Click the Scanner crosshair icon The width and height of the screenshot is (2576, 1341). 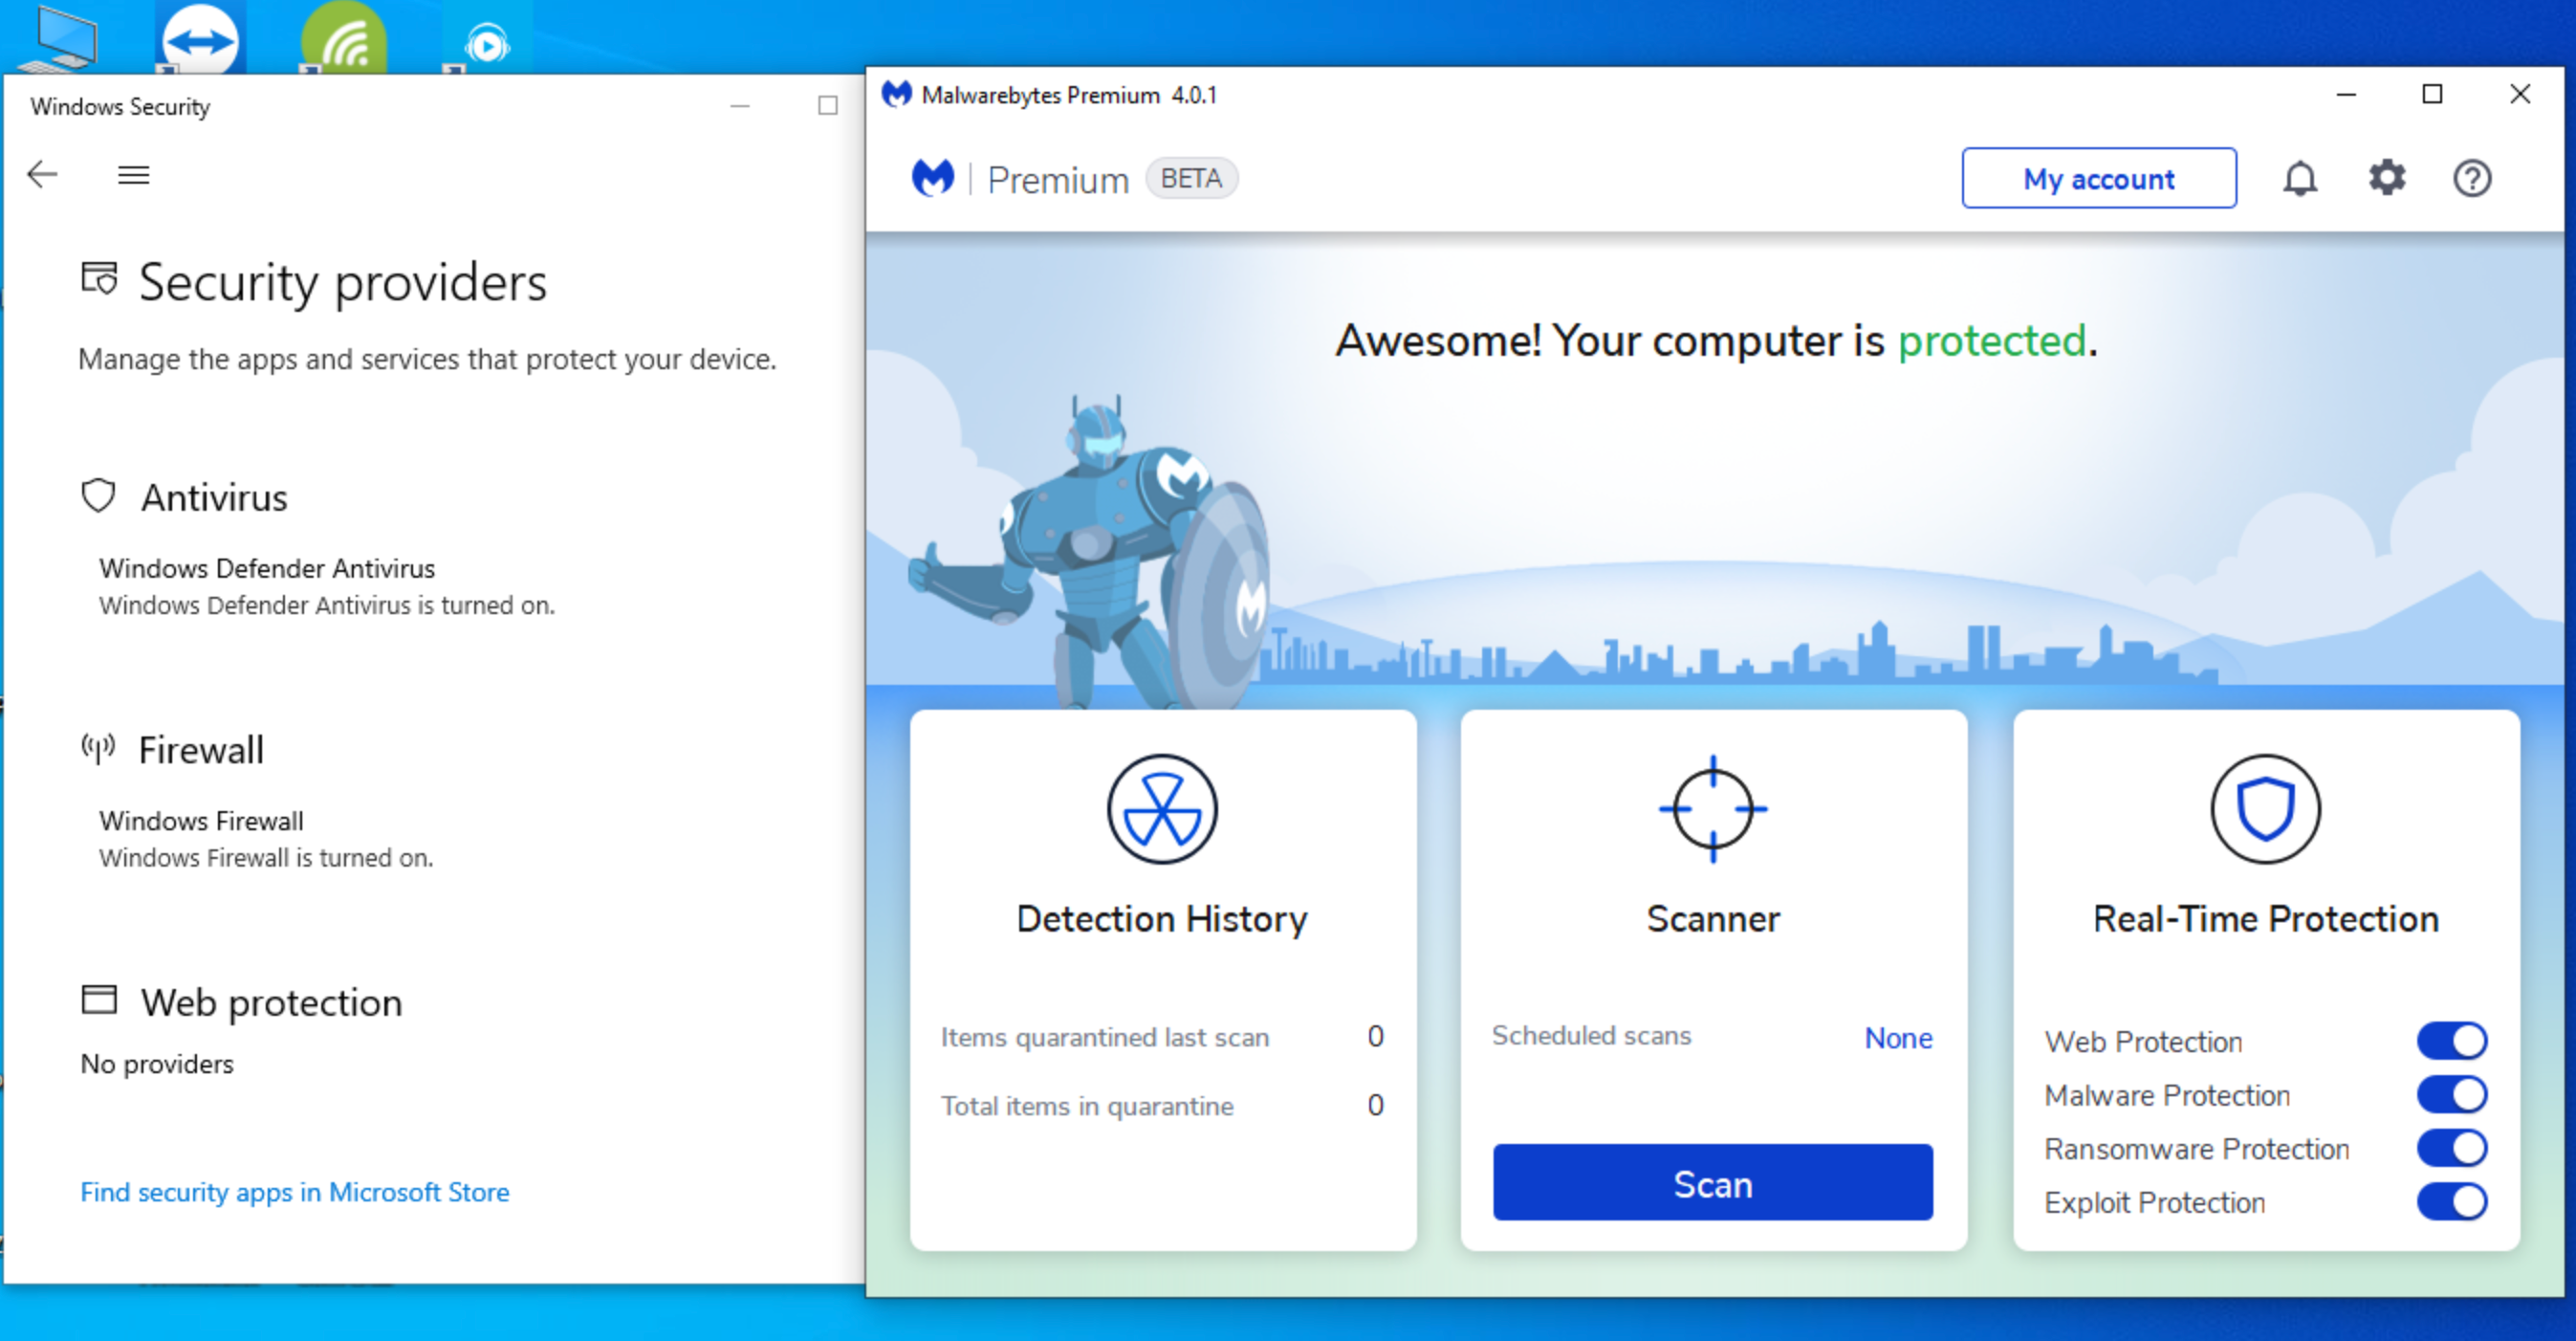[x=1713, y=809]
